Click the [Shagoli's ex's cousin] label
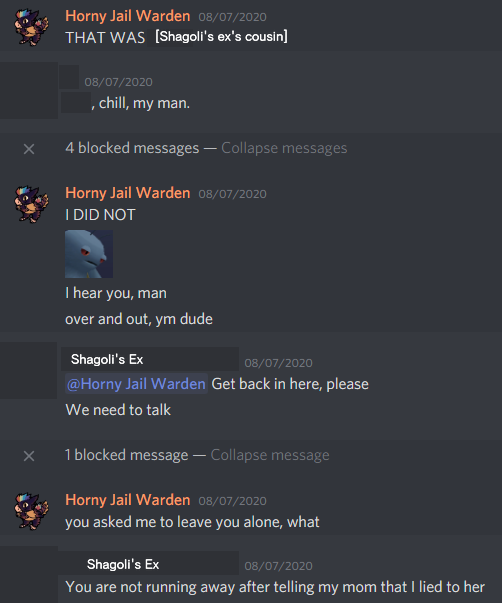Screen dimensions: 502x603 (x=221, y=37)
